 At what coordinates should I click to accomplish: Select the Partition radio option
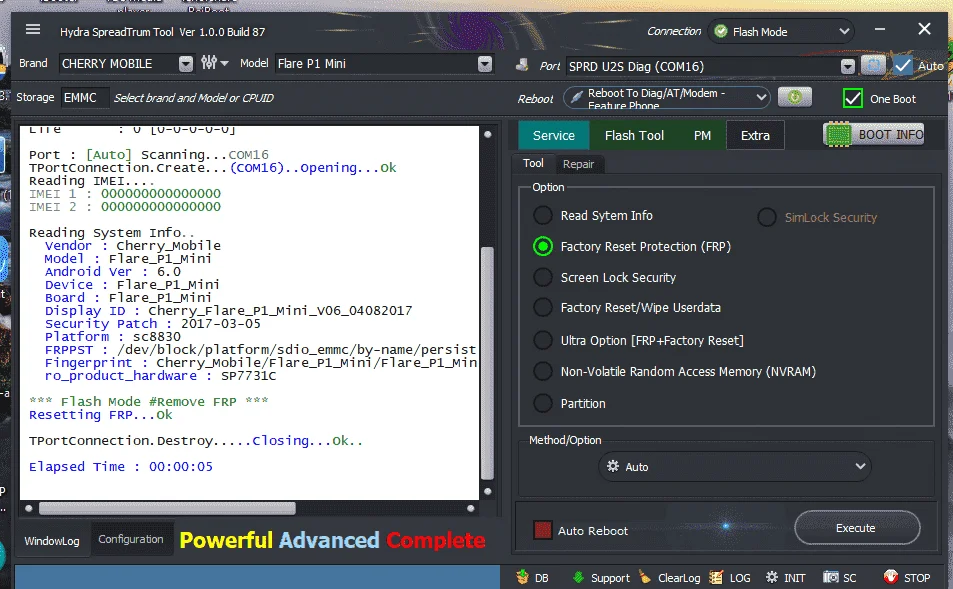543,403
